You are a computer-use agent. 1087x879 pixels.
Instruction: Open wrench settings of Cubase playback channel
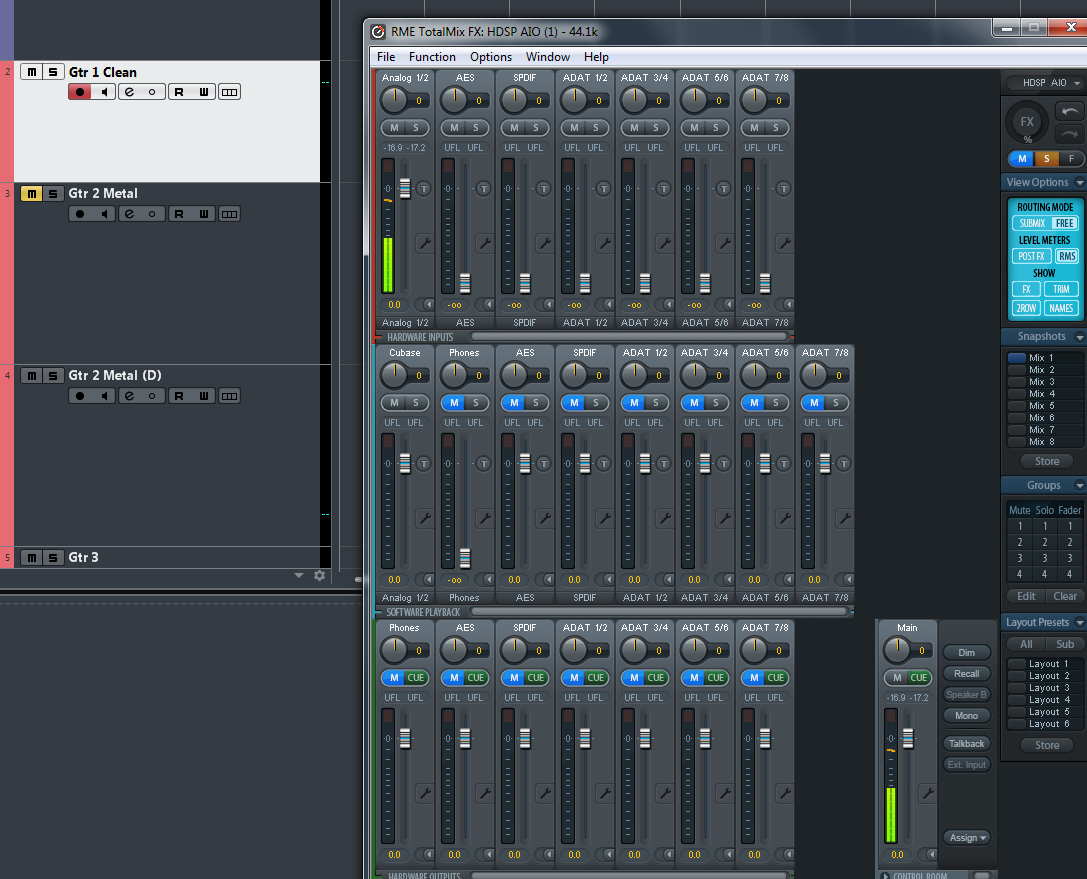click(424, 518)
